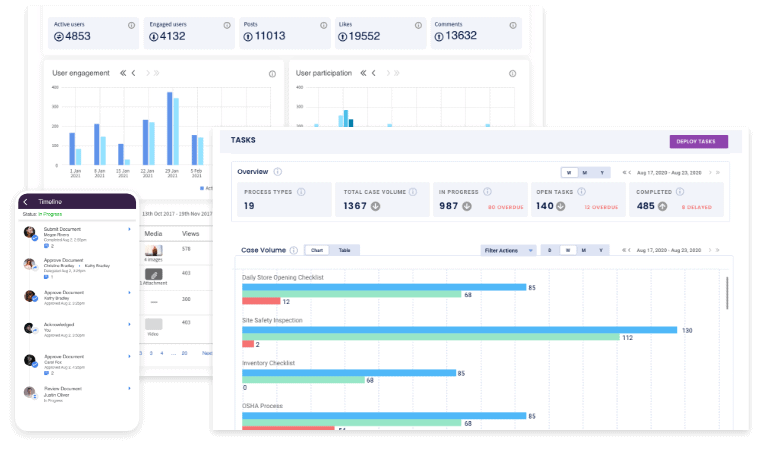Click the In Progress info icon

pos(487,192)
